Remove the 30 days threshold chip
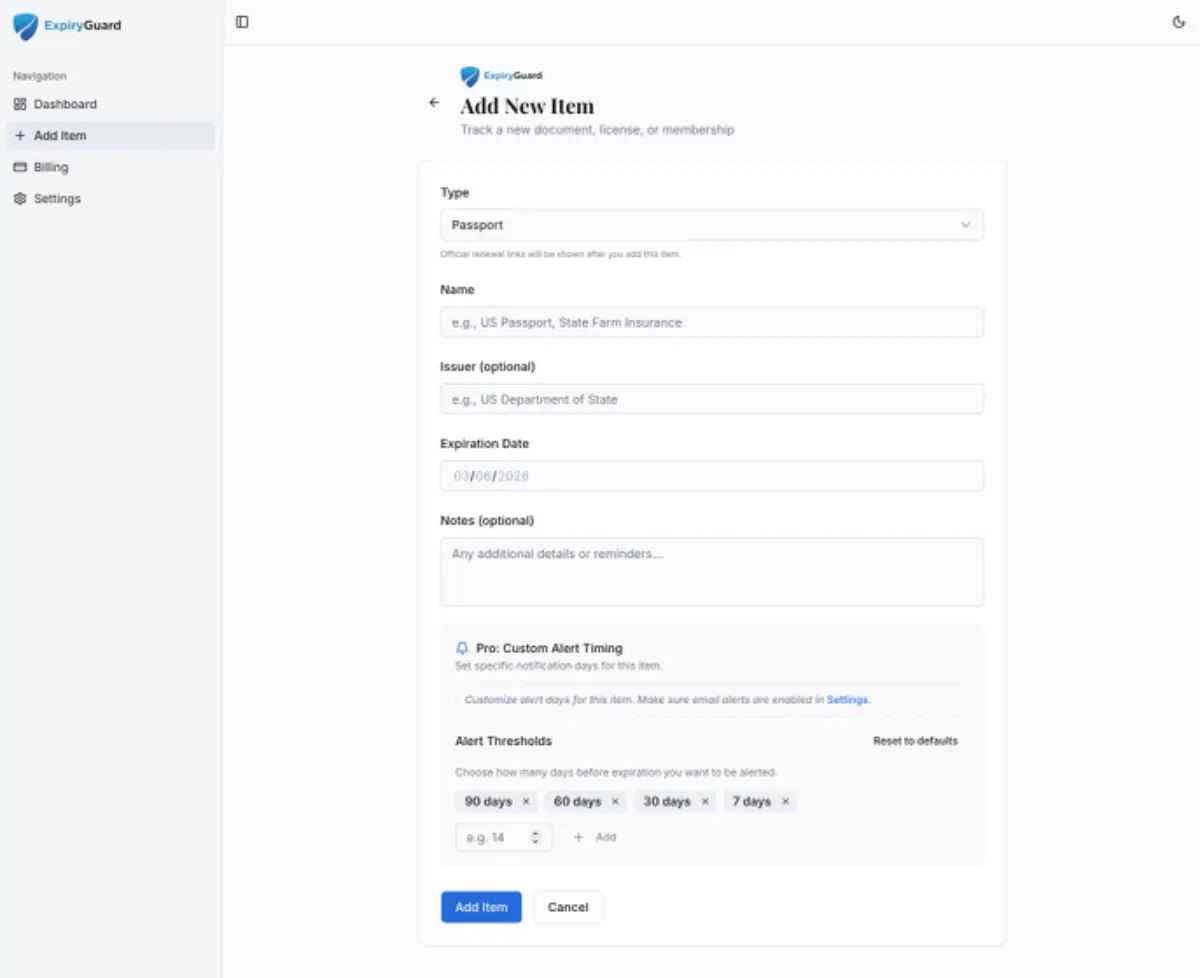Viewport: 1200px width, 978px height. tap(705, 802)
